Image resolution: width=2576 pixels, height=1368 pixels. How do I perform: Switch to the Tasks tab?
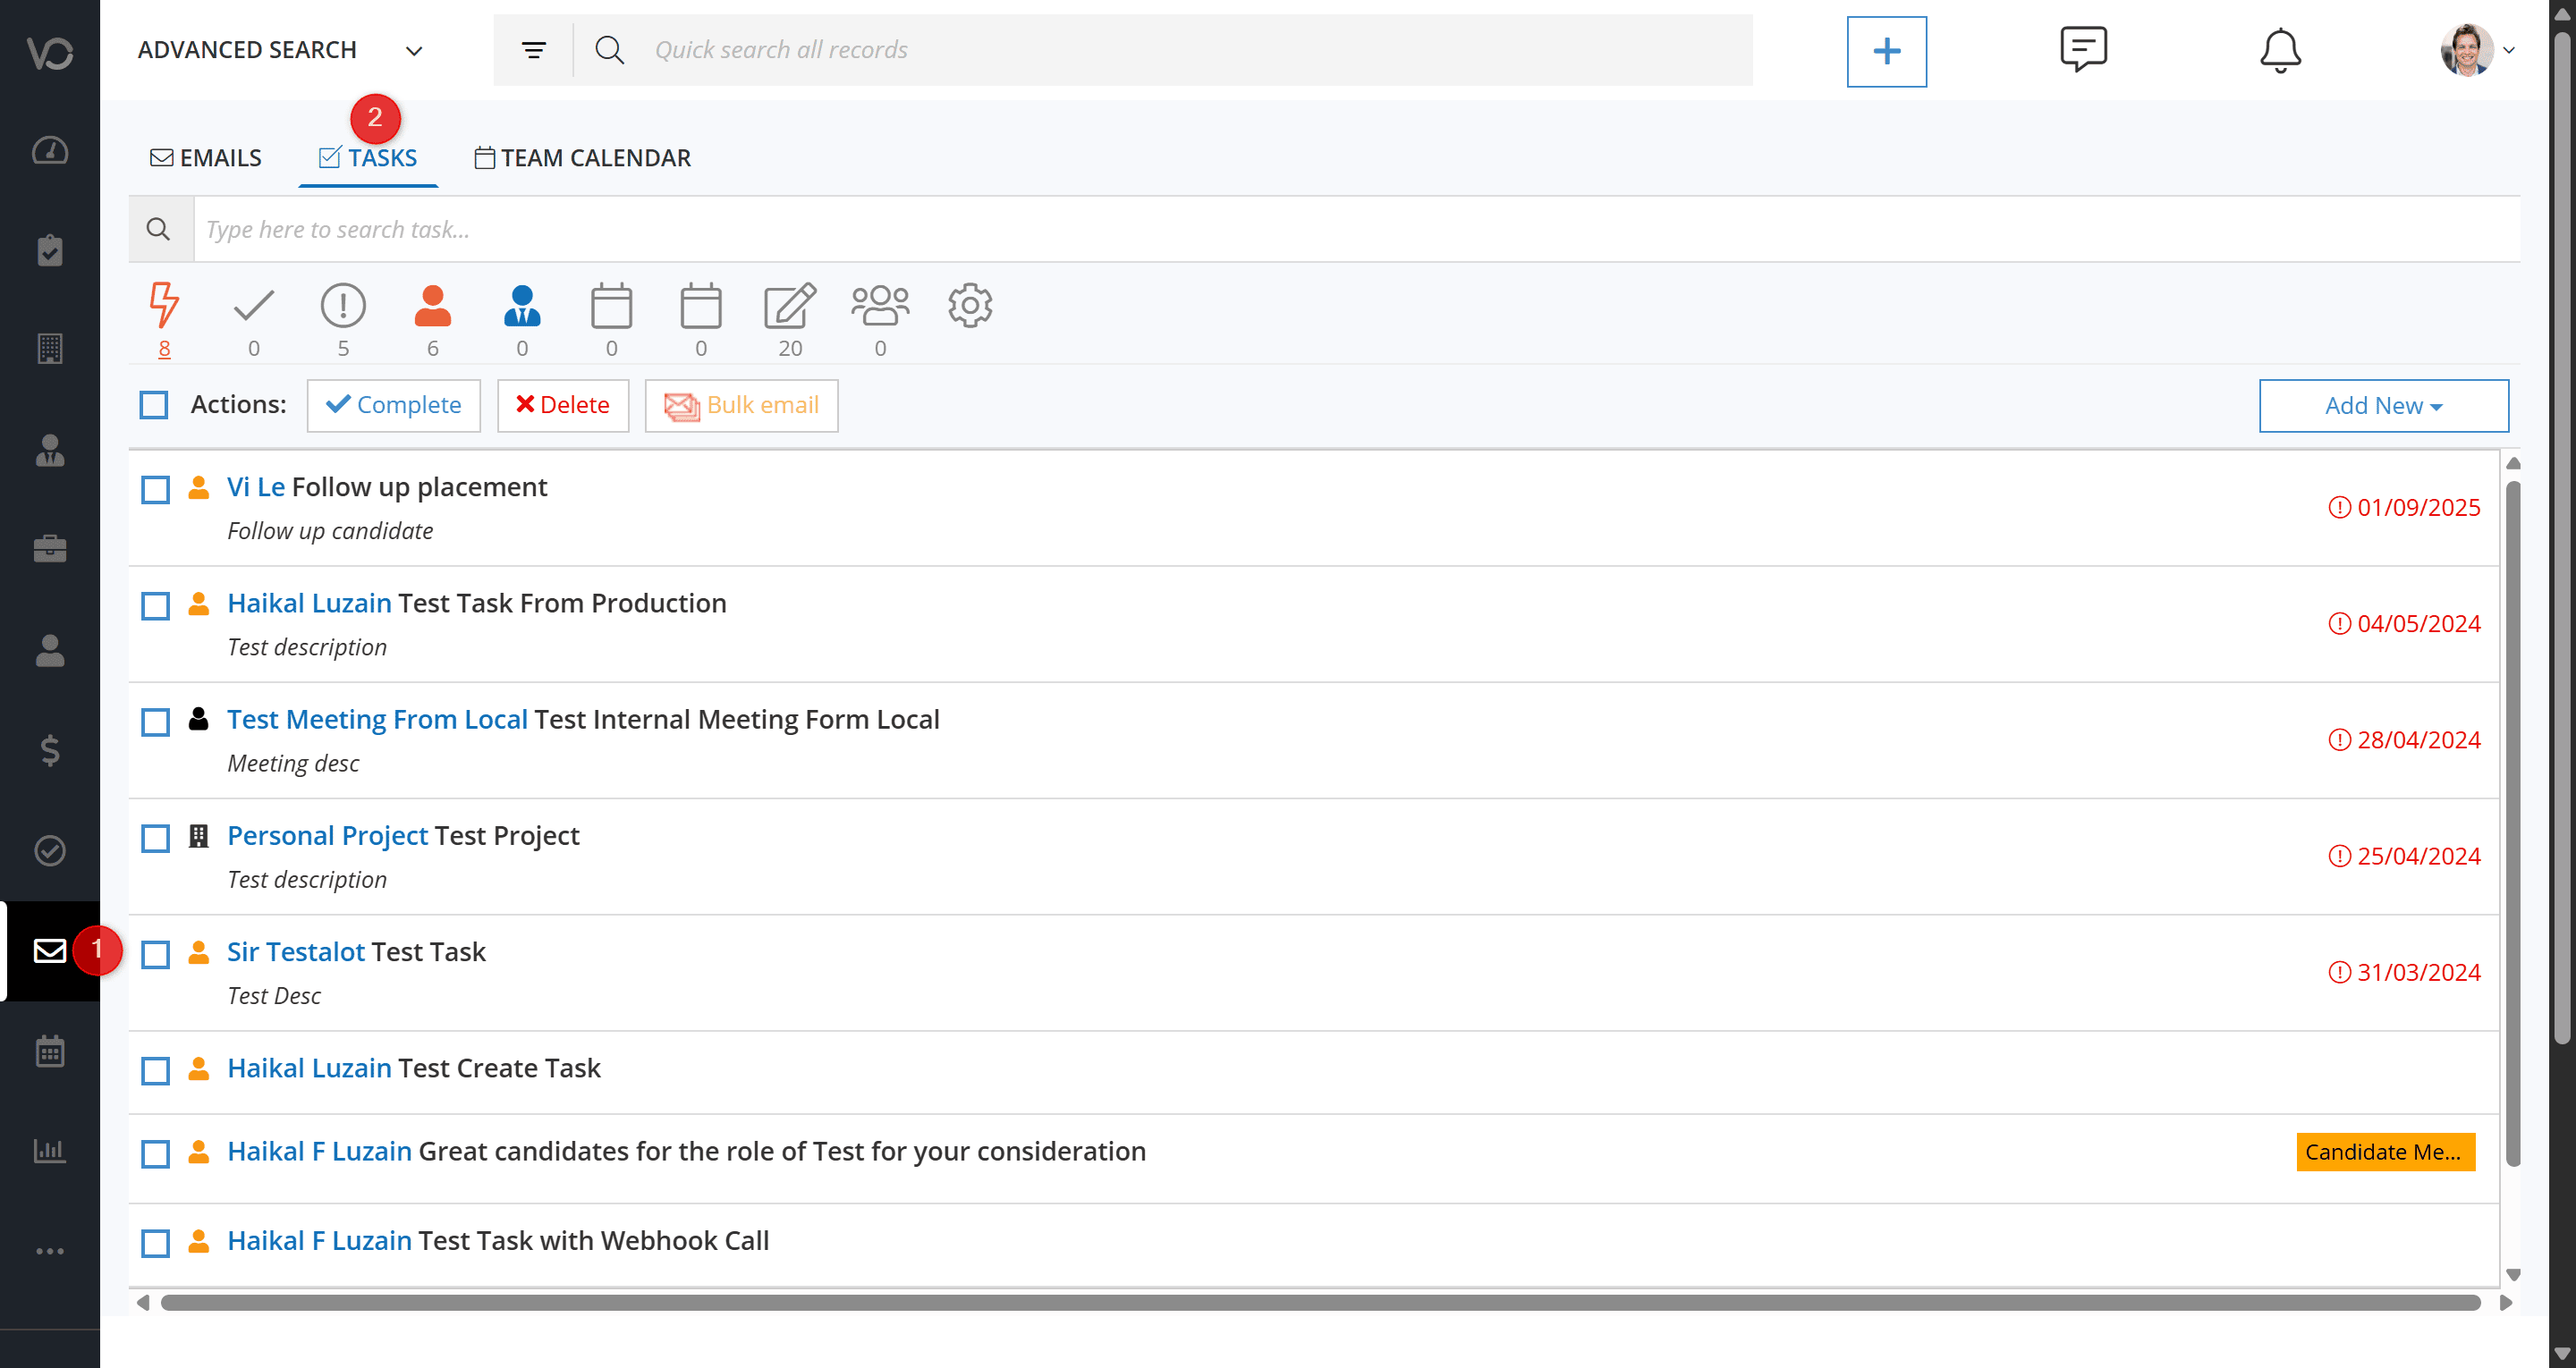coord(368,158)
